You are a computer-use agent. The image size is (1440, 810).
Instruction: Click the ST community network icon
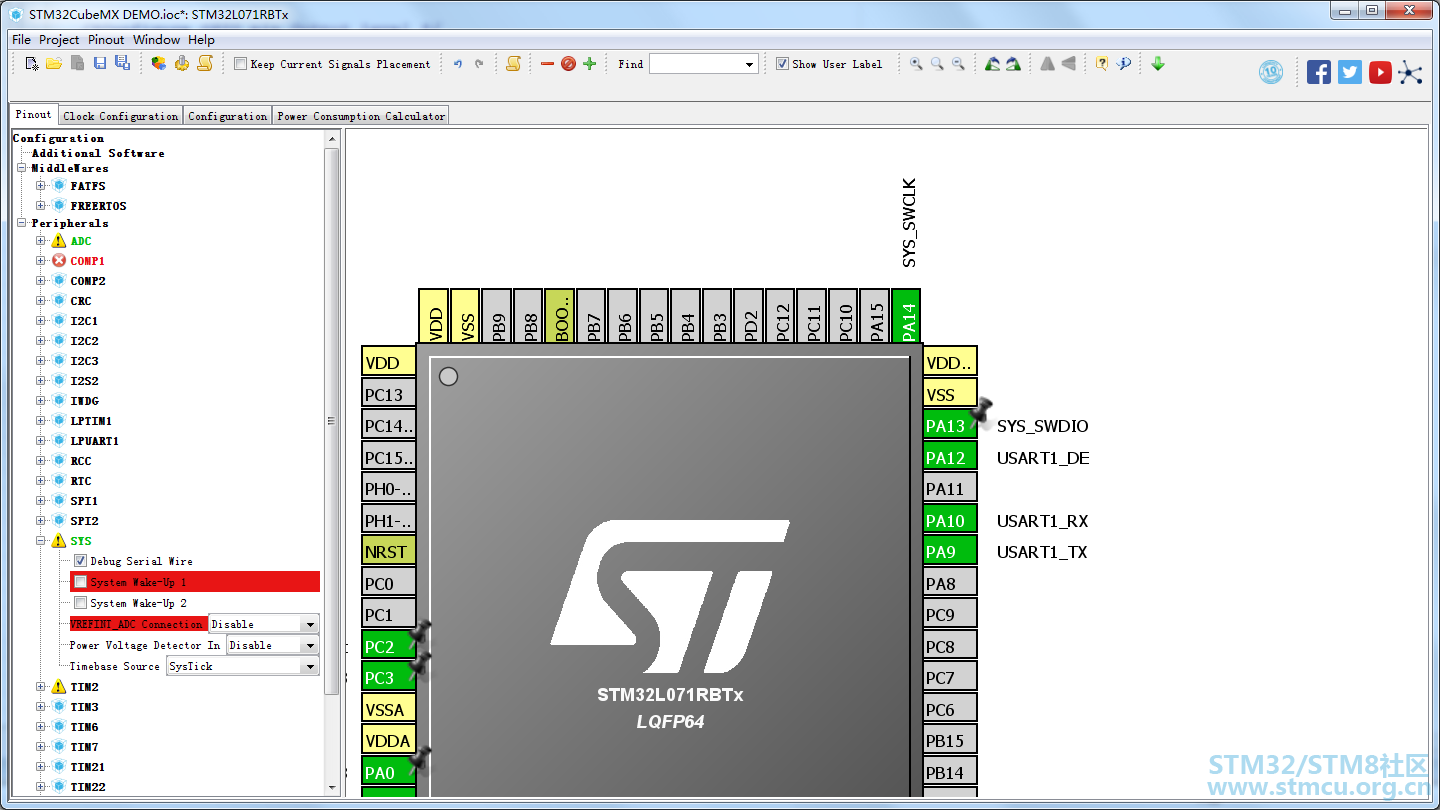(x=1410, y=72)
